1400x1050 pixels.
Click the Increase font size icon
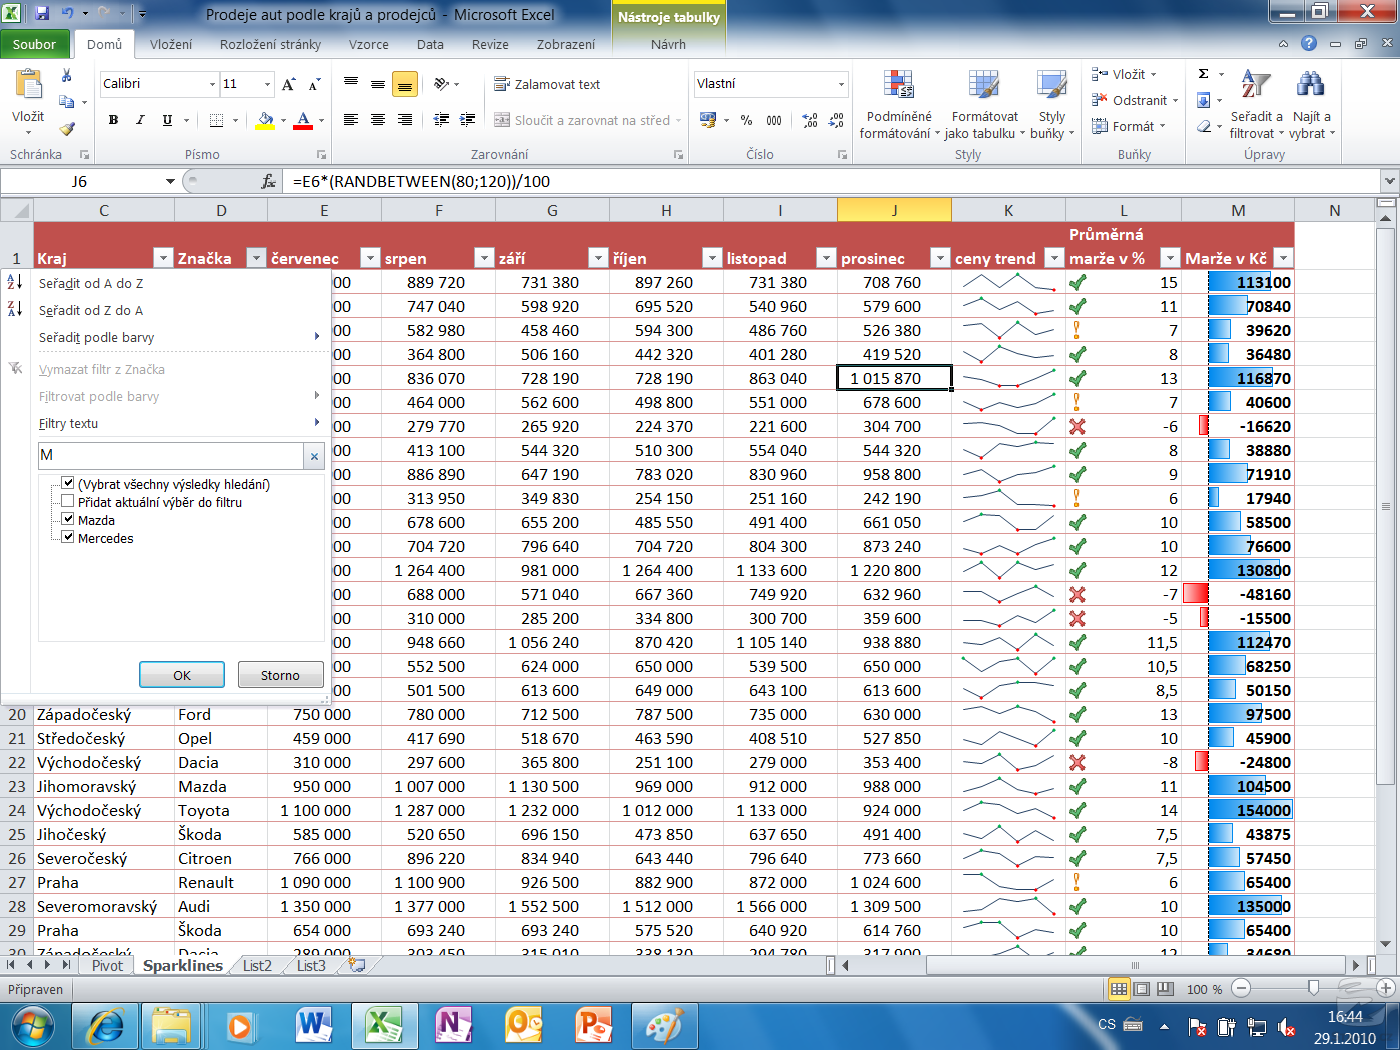coord(288,85)
